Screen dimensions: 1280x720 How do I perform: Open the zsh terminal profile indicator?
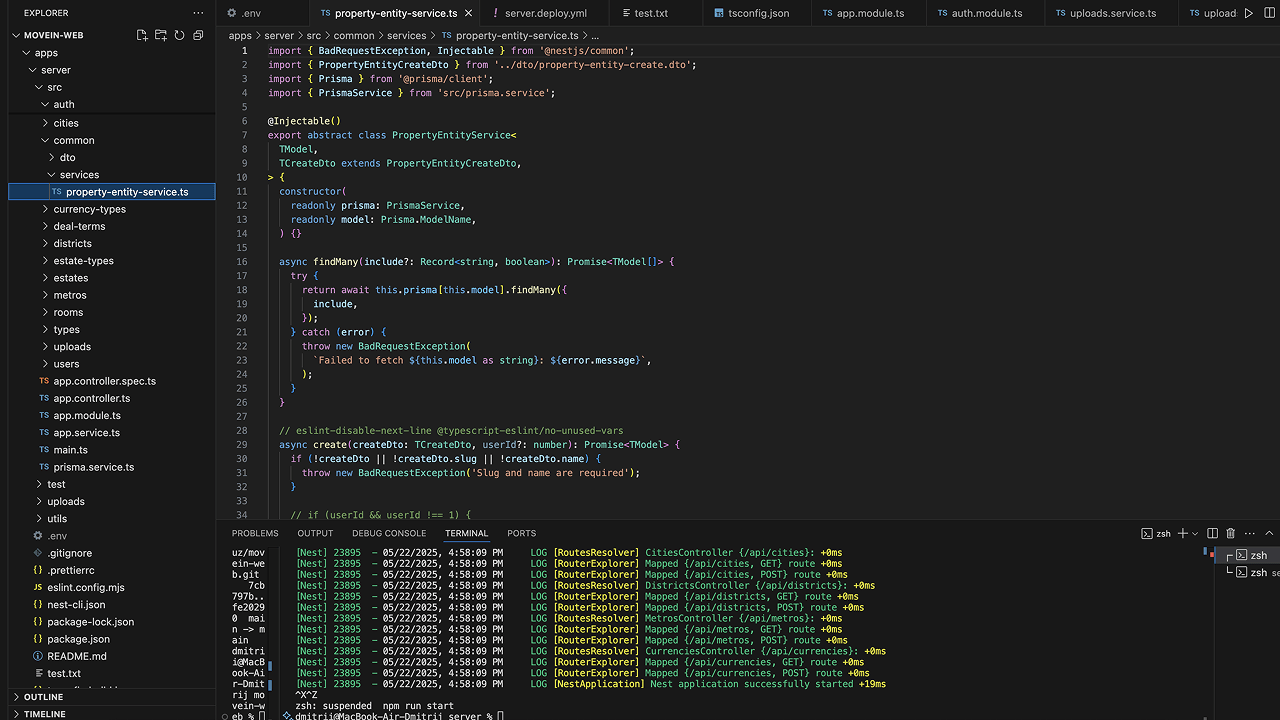point(1156,533)
